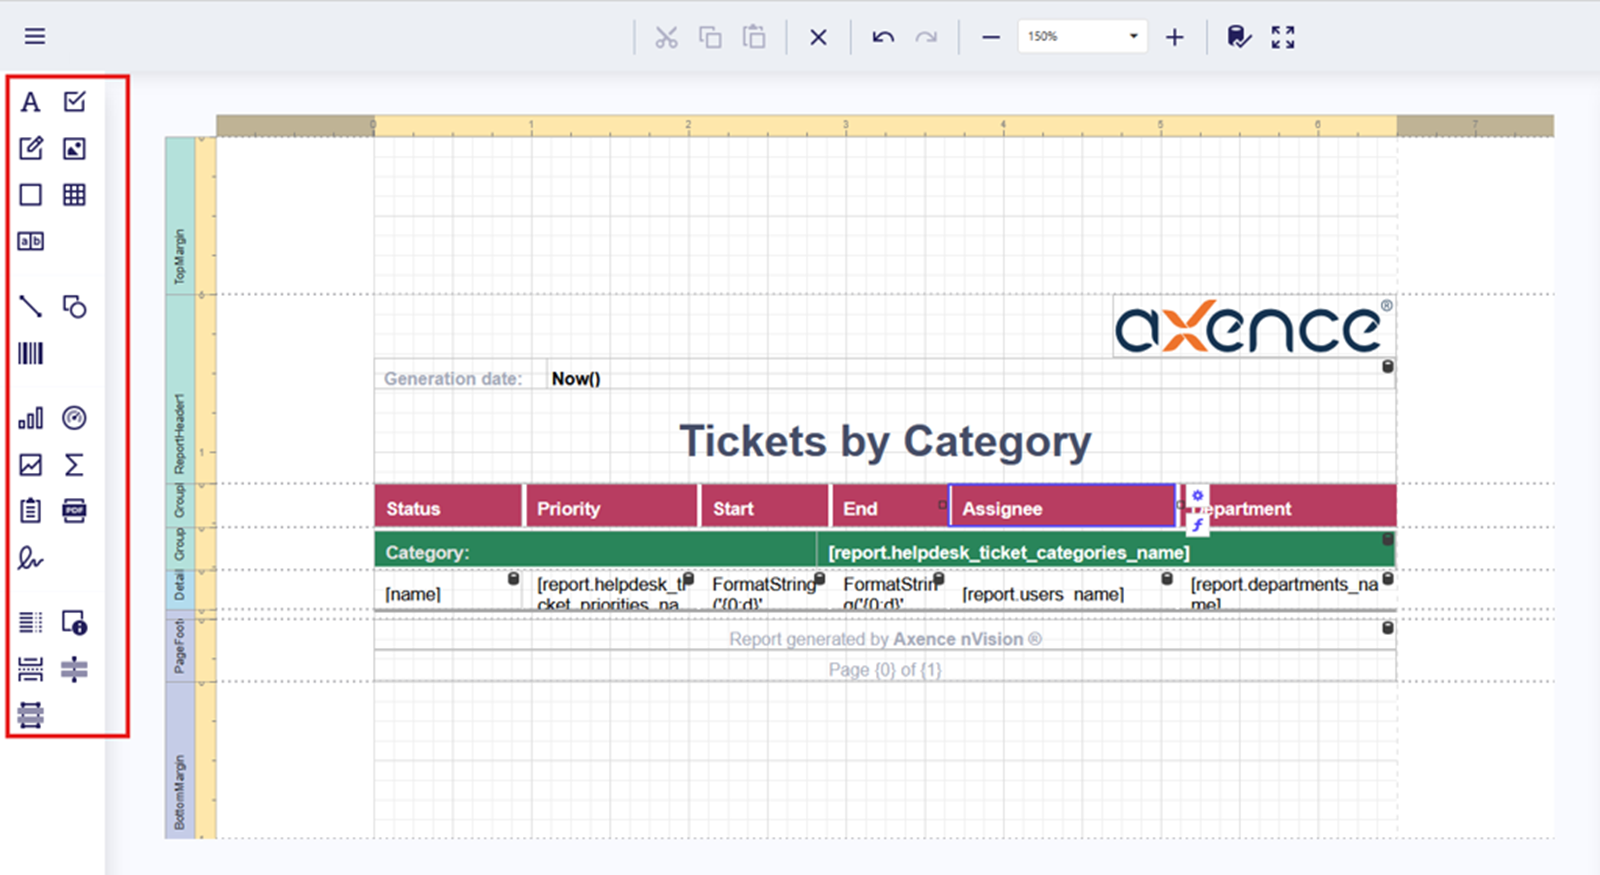
Task: Choose the Table control tool
Action: tap(74, 195)
